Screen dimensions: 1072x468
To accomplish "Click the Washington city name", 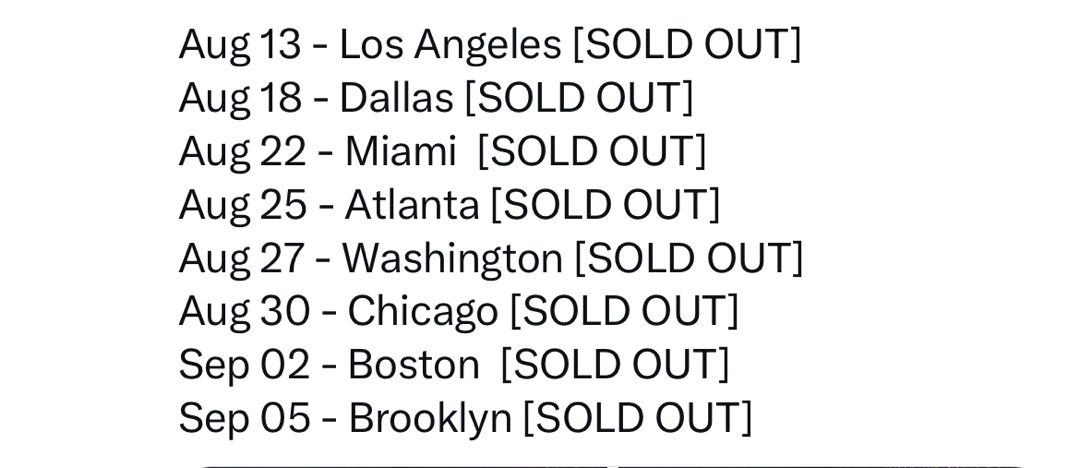I will pyautogui.click(x=453, y=258).
